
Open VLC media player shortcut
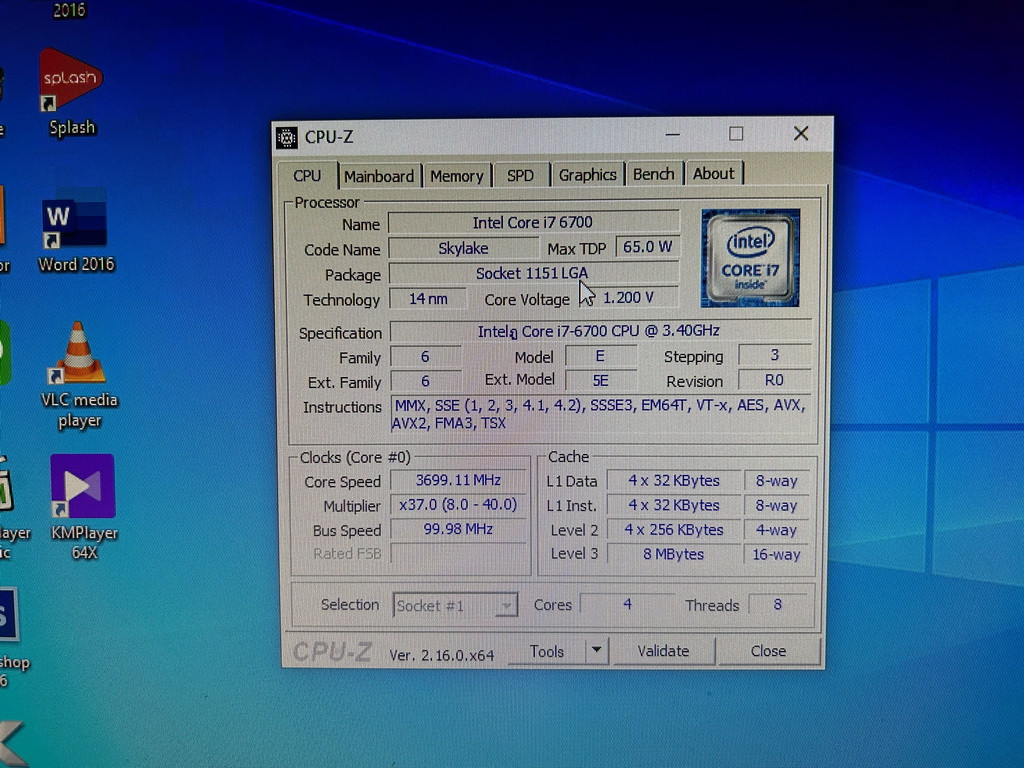point(79,355)
